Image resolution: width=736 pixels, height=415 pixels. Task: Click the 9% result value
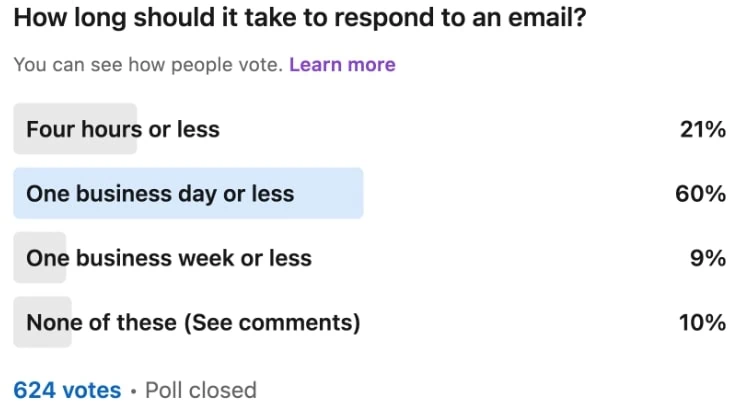[x=707, y=258]
